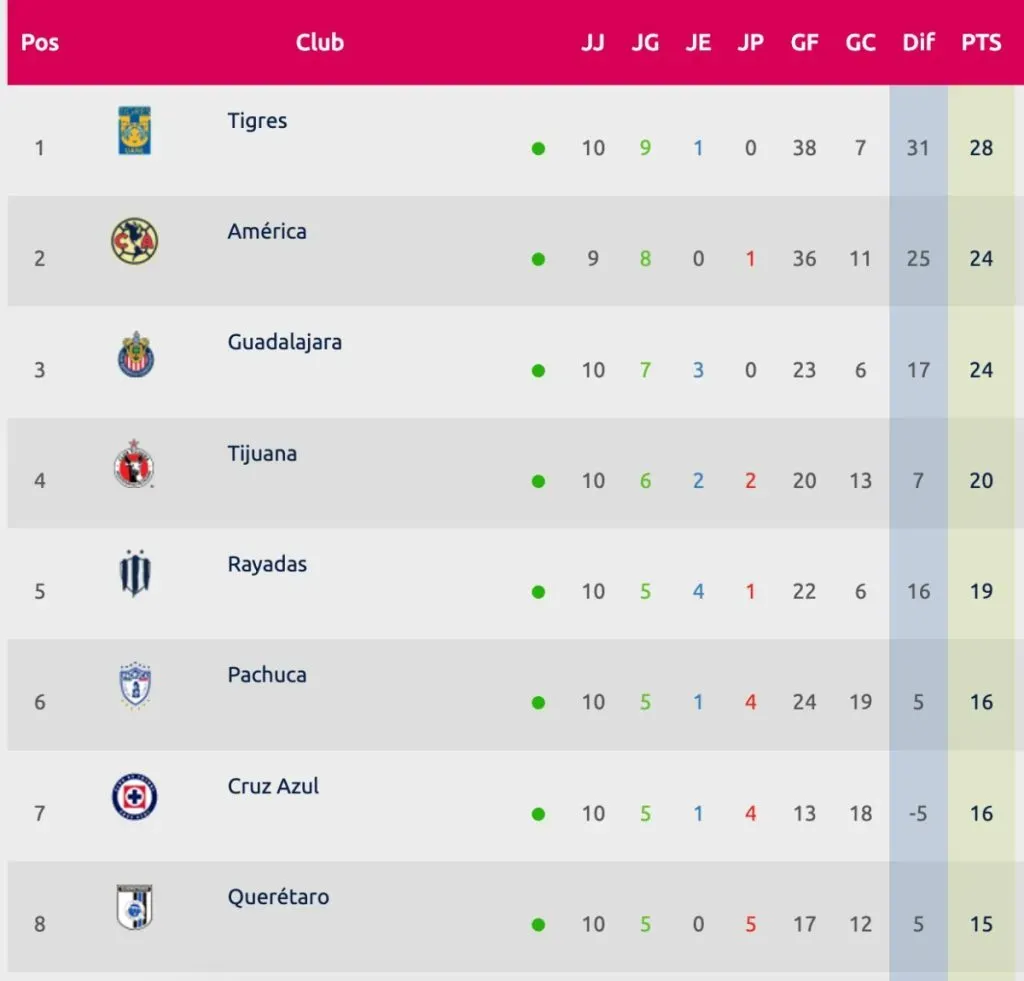
Task: Click the Club column header
Action: (x=320, y=42)
